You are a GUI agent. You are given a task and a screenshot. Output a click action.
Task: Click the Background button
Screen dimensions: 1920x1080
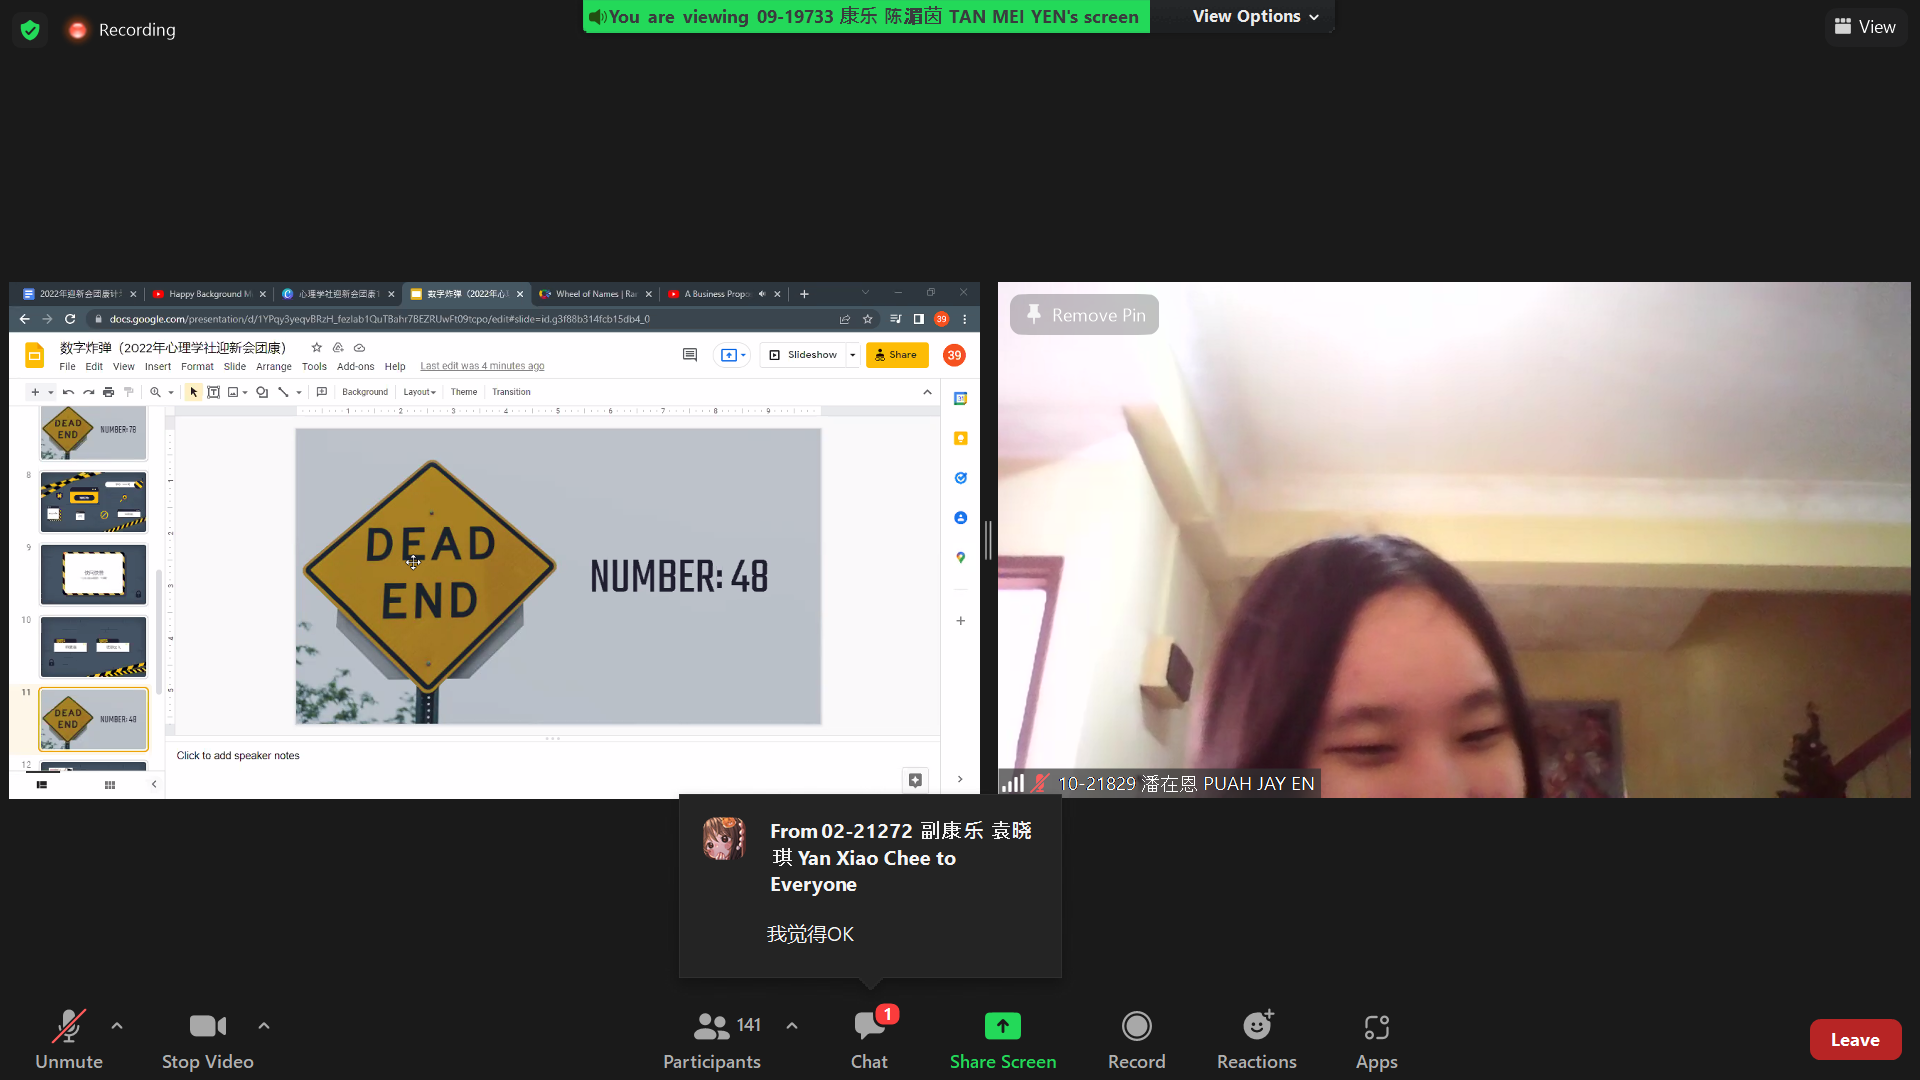coord(364,392)
